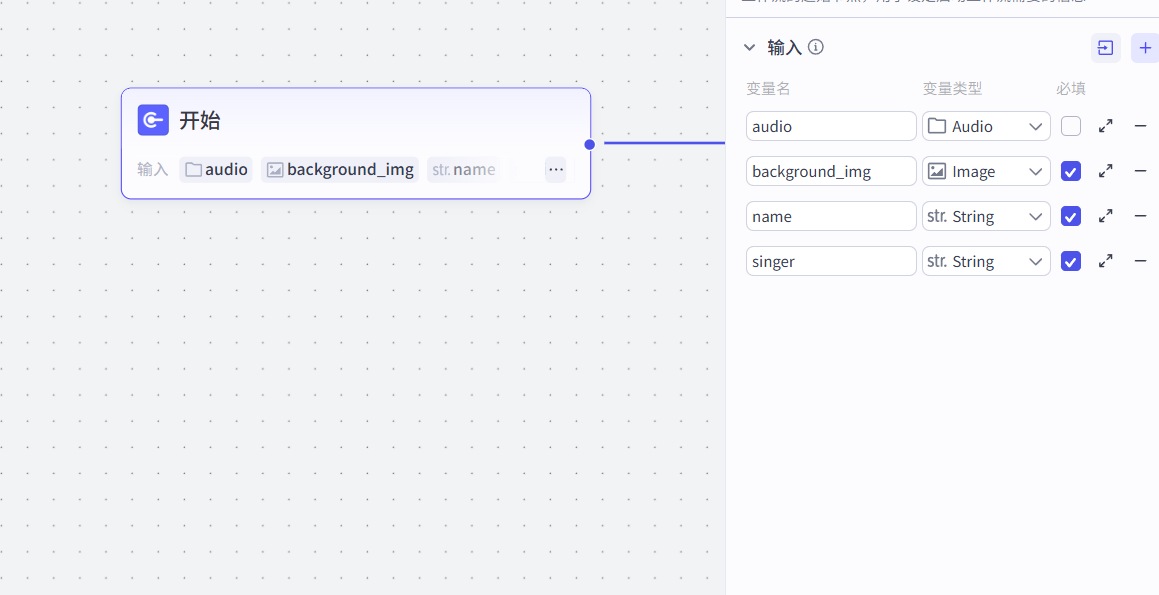
Task: Select the background_img tag in 开始 node
Action: [340, 170]
